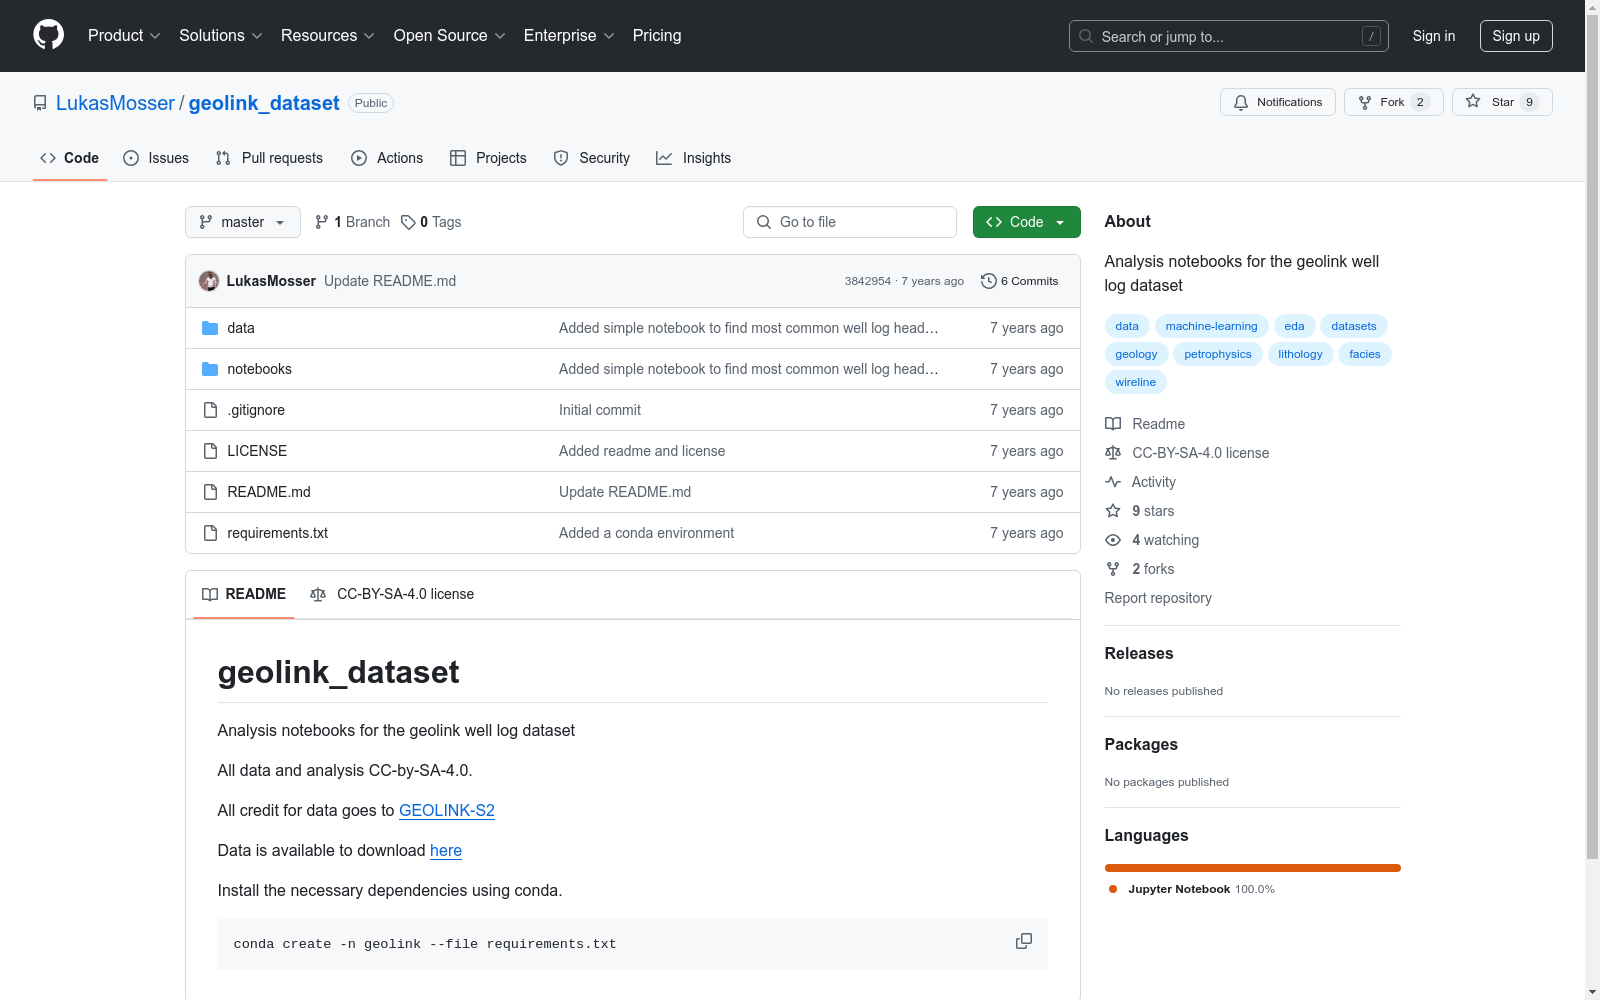Click the bell icon in Notifications
The image size is (1600, 1000).
(1241, 102)
